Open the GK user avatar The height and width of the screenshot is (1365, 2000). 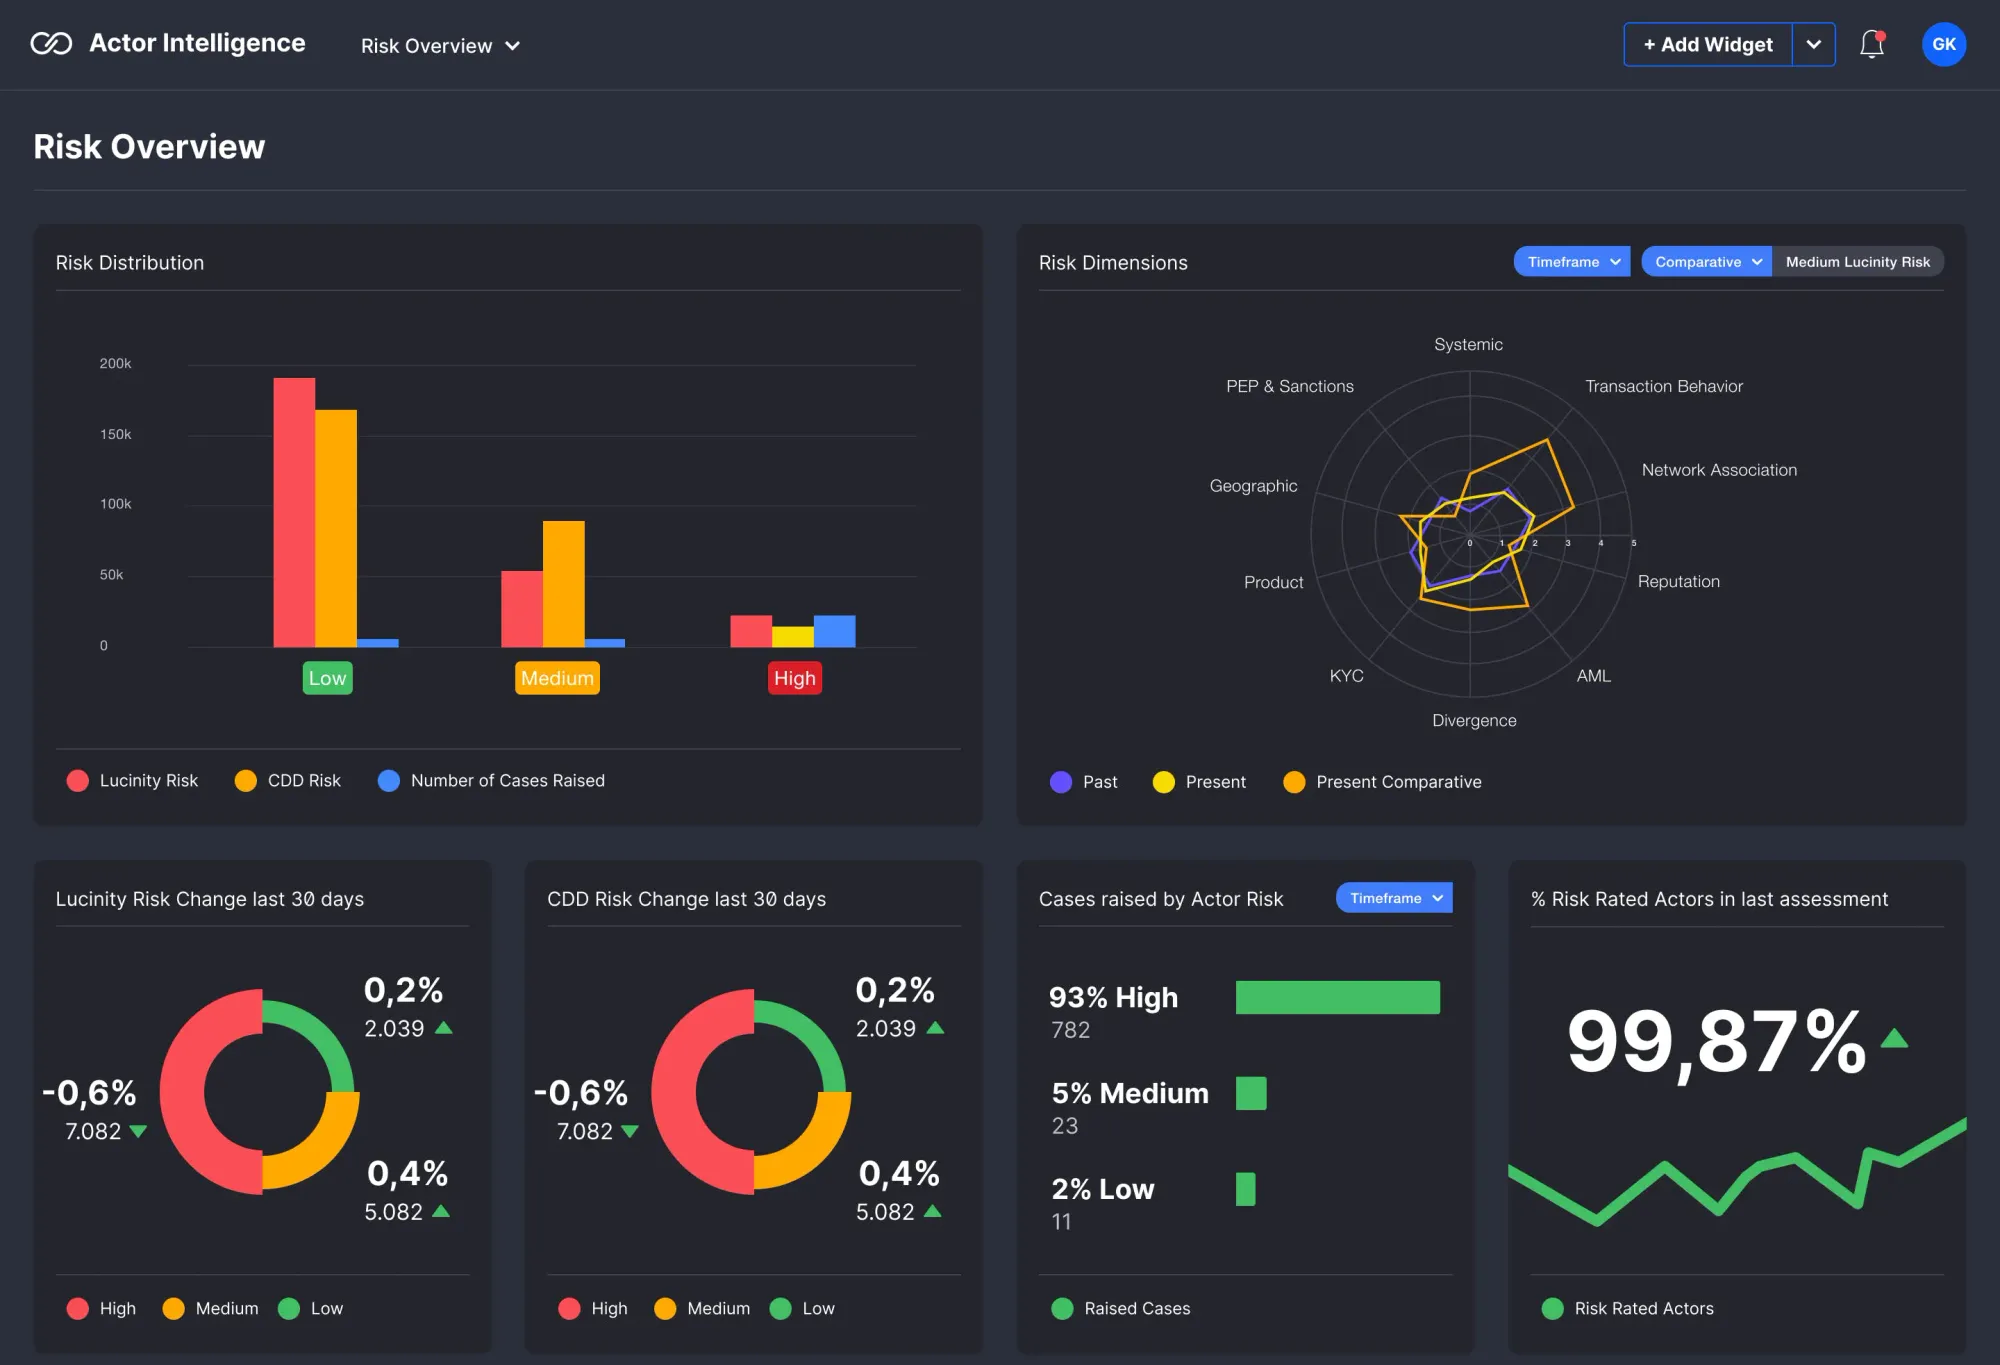(1943, 44)
